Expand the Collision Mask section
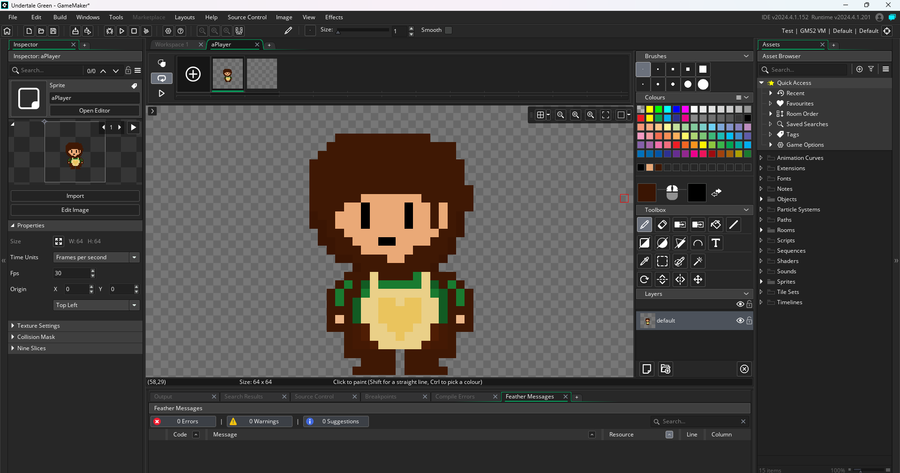The height and width of the screenshot is (473, 900). [x=37, y=337]
